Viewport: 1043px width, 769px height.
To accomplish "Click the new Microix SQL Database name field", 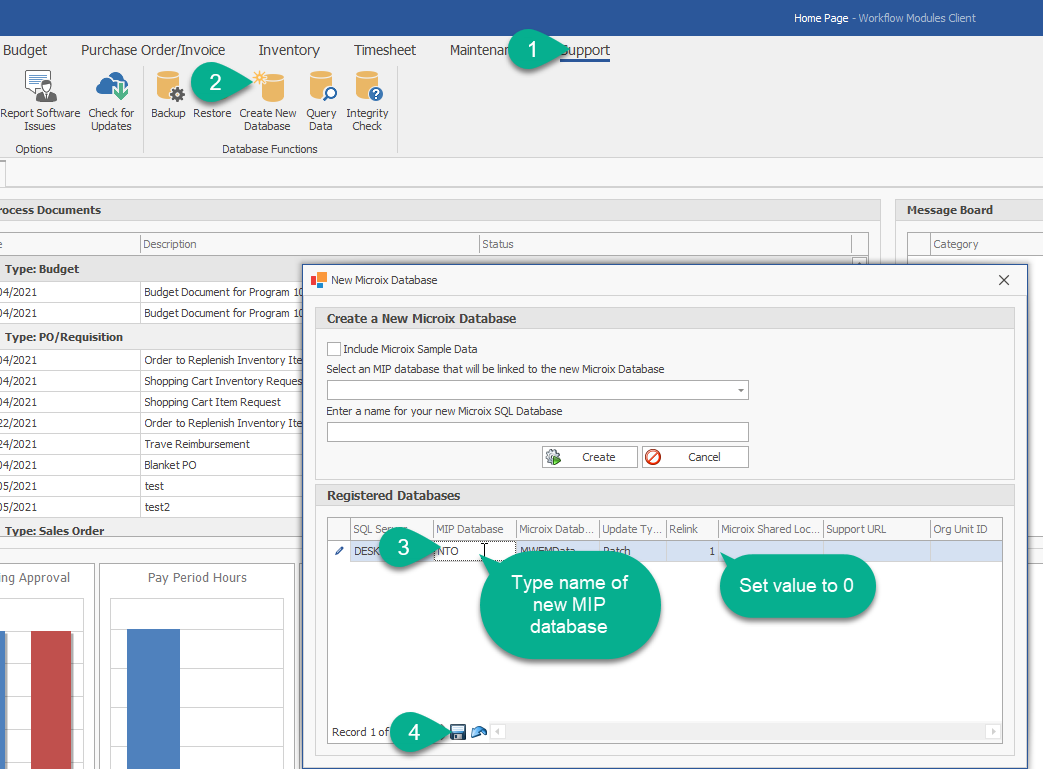I will pyautogui.click(x=537, y=432).
